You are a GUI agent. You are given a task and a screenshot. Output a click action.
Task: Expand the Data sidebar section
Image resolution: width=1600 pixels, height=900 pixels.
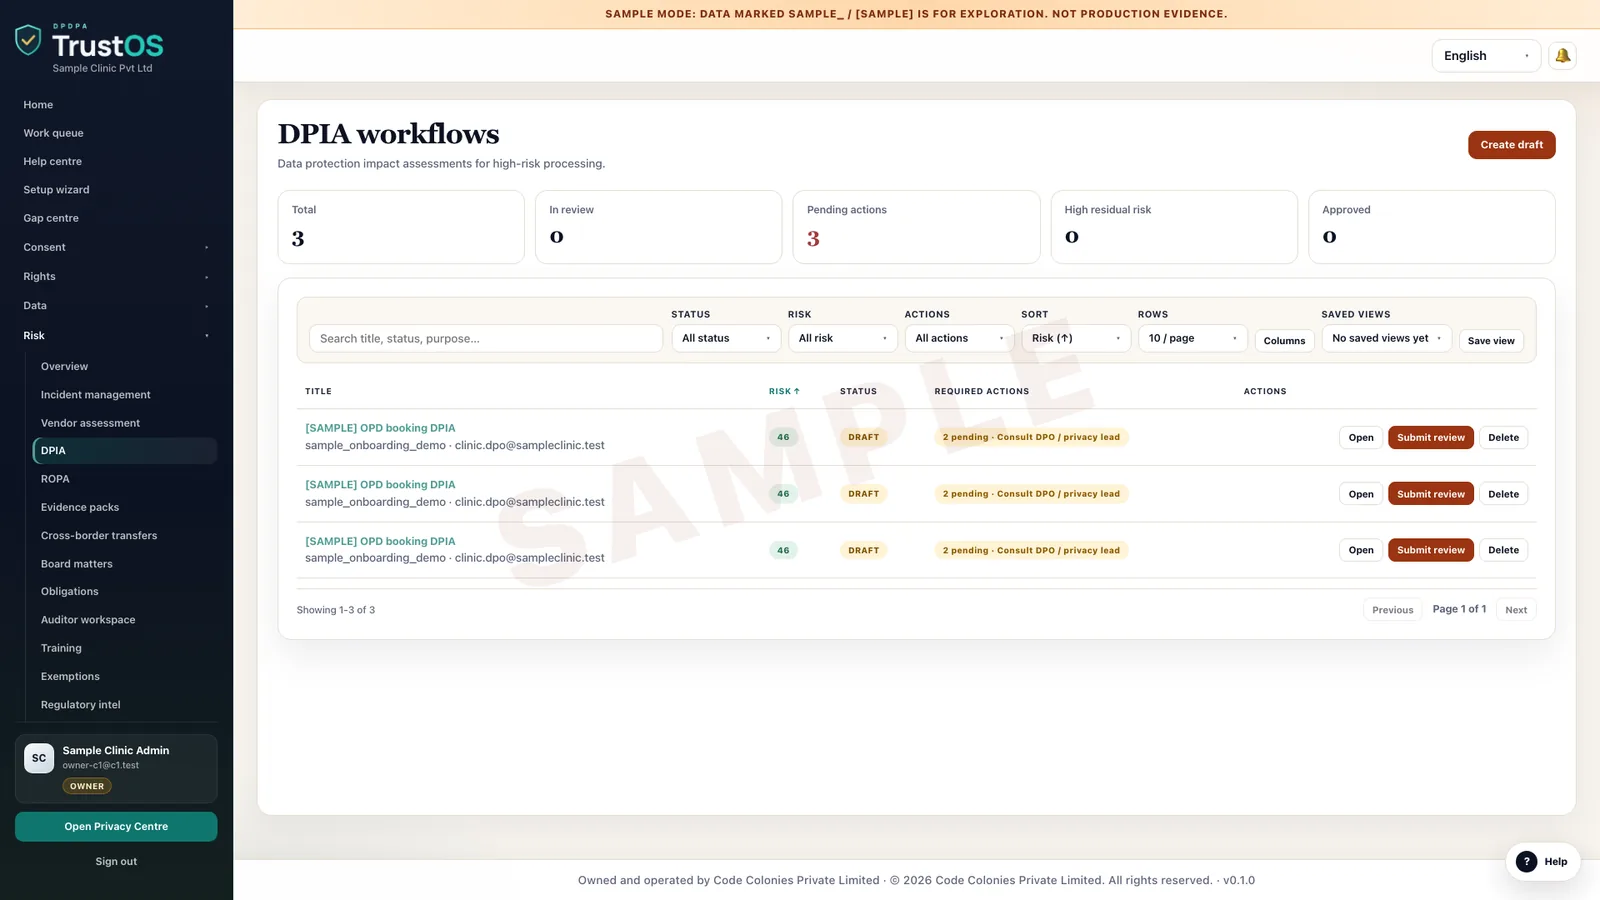pyautogui.click(x=116, y=306)
